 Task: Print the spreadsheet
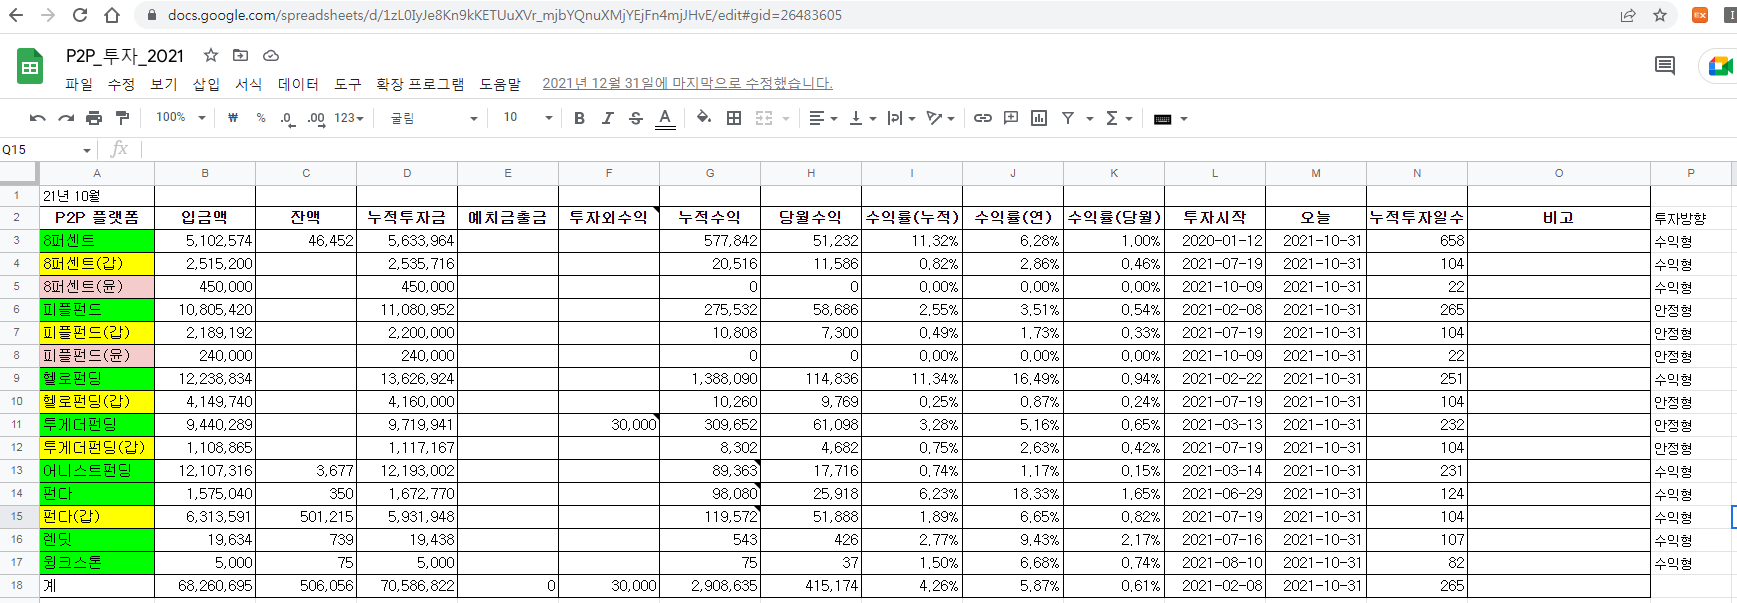[94, 118]
